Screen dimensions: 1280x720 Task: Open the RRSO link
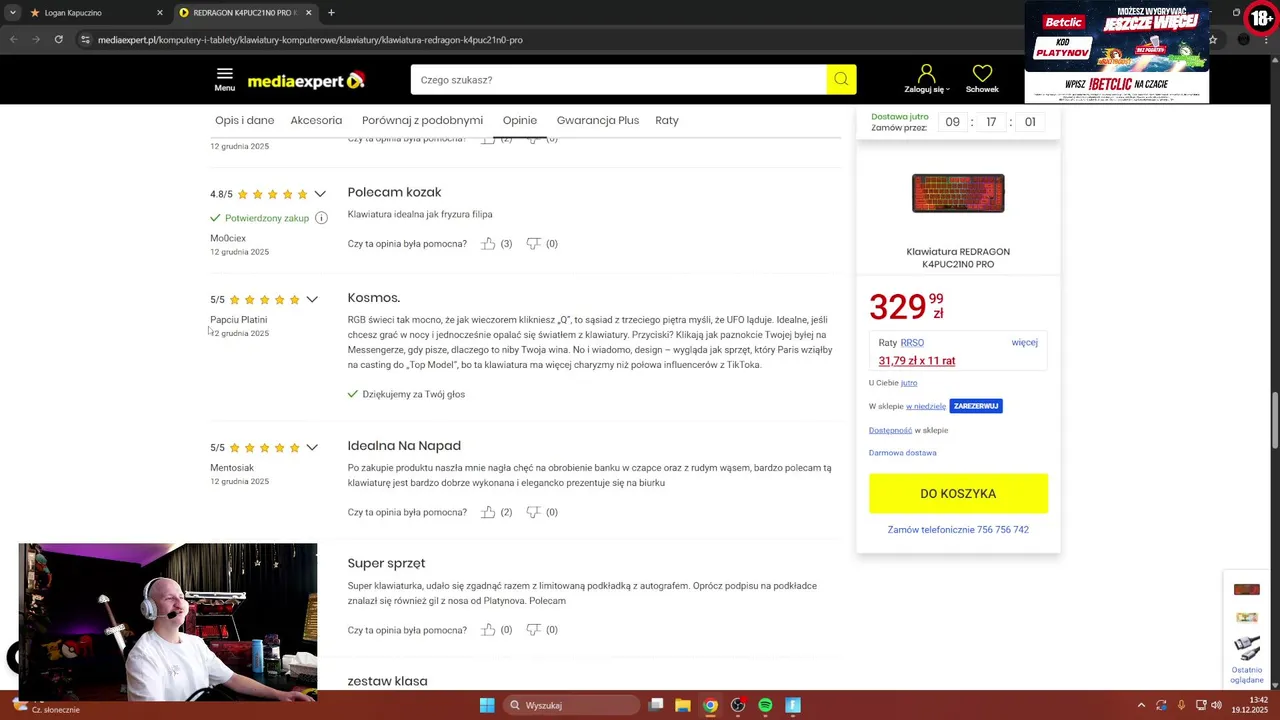click(x=912, y=343)
